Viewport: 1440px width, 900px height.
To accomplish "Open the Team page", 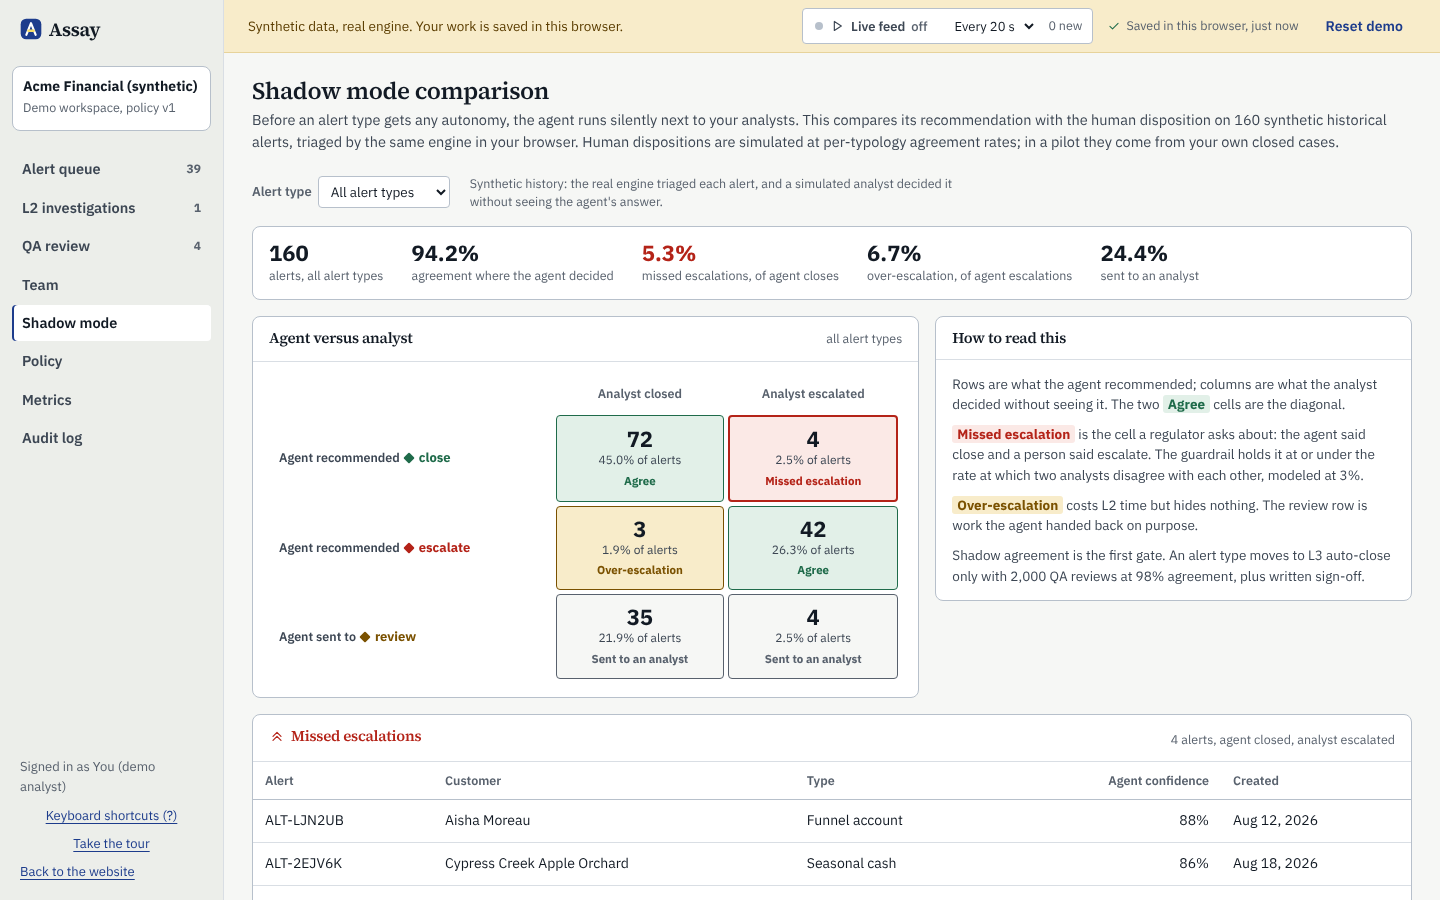I will pos(111,285).
